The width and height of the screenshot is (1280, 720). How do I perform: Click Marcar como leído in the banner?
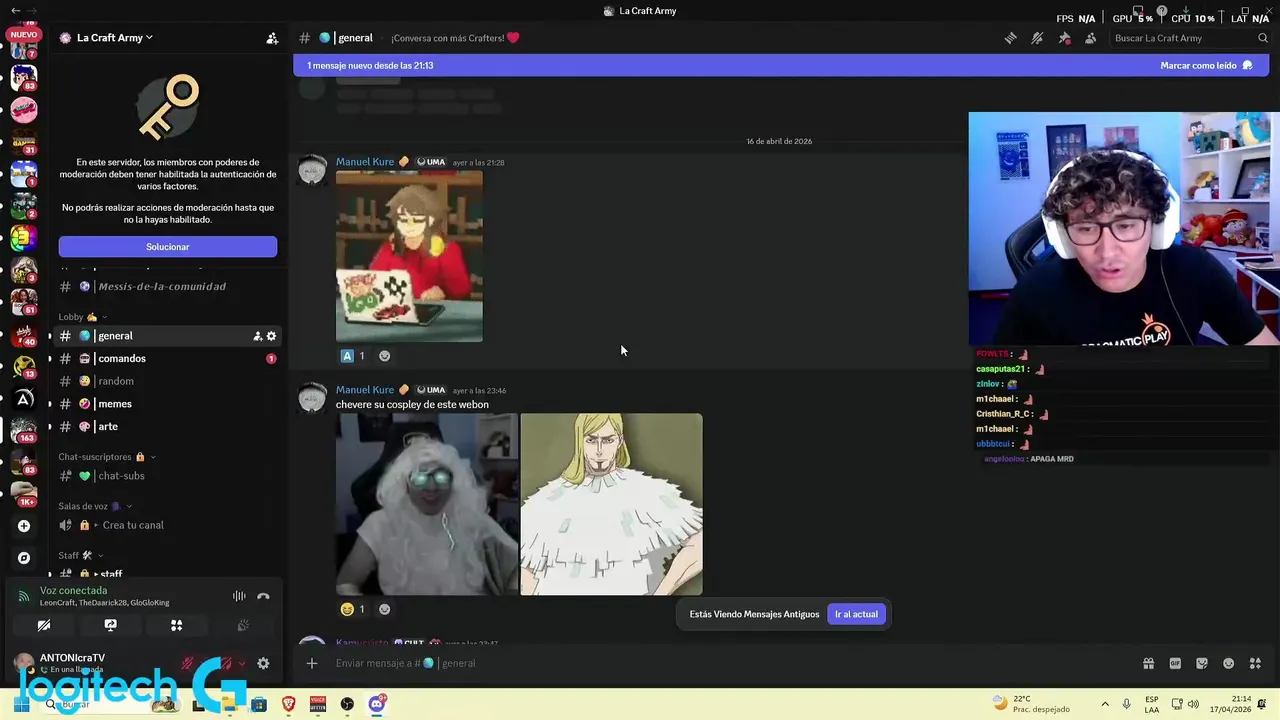coord(1206,65)
